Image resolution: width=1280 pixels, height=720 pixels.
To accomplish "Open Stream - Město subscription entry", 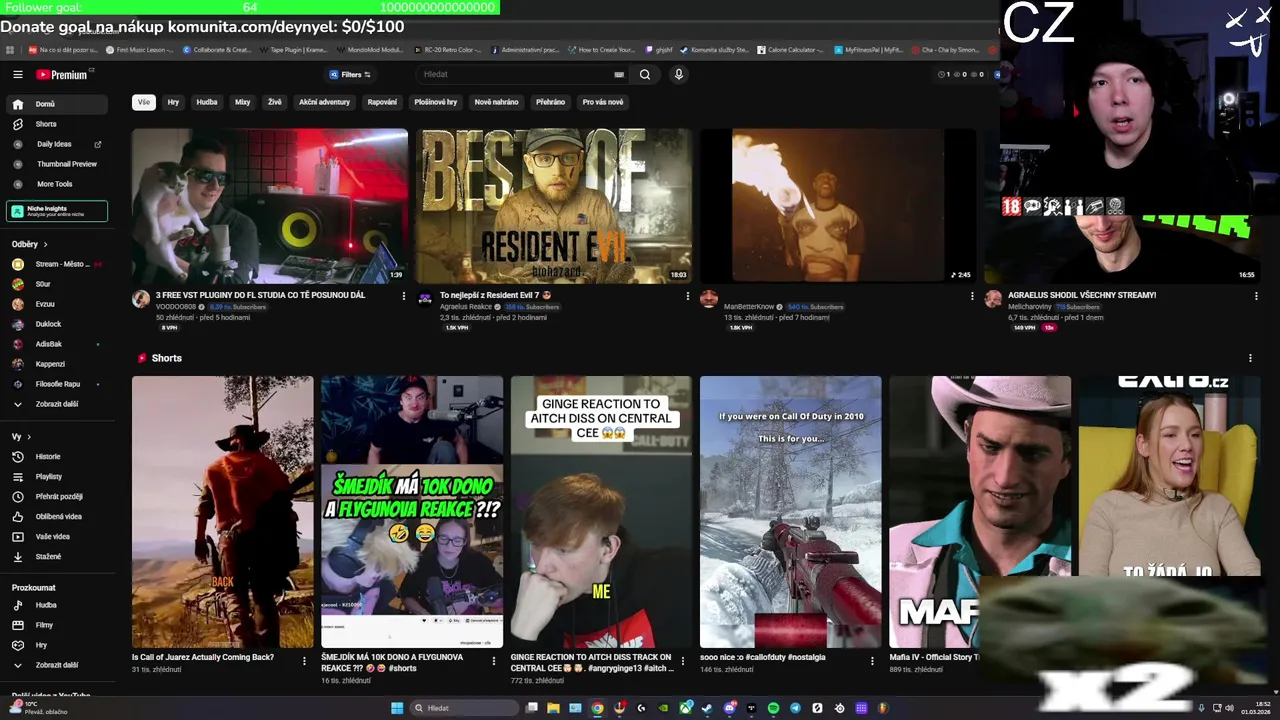I will 57,264.
